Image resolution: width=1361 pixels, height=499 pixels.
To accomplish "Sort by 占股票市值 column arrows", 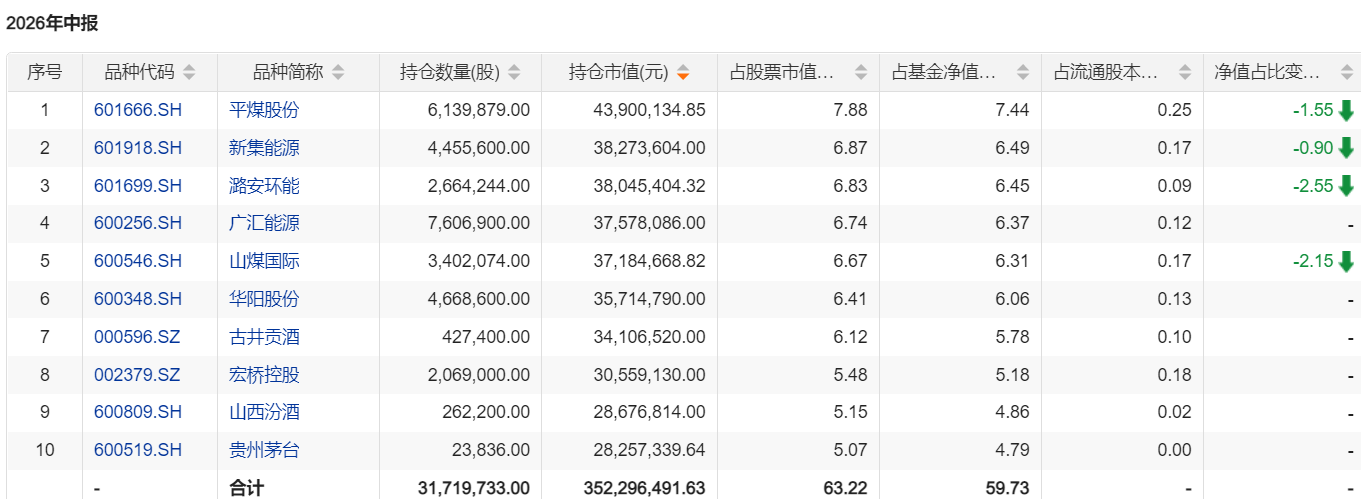I will [x=860, y=72].
